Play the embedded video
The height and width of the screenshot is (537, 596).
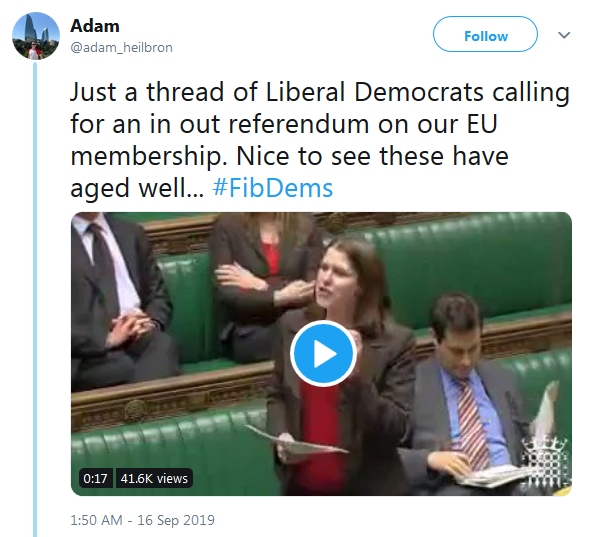[x=323, y=353]
